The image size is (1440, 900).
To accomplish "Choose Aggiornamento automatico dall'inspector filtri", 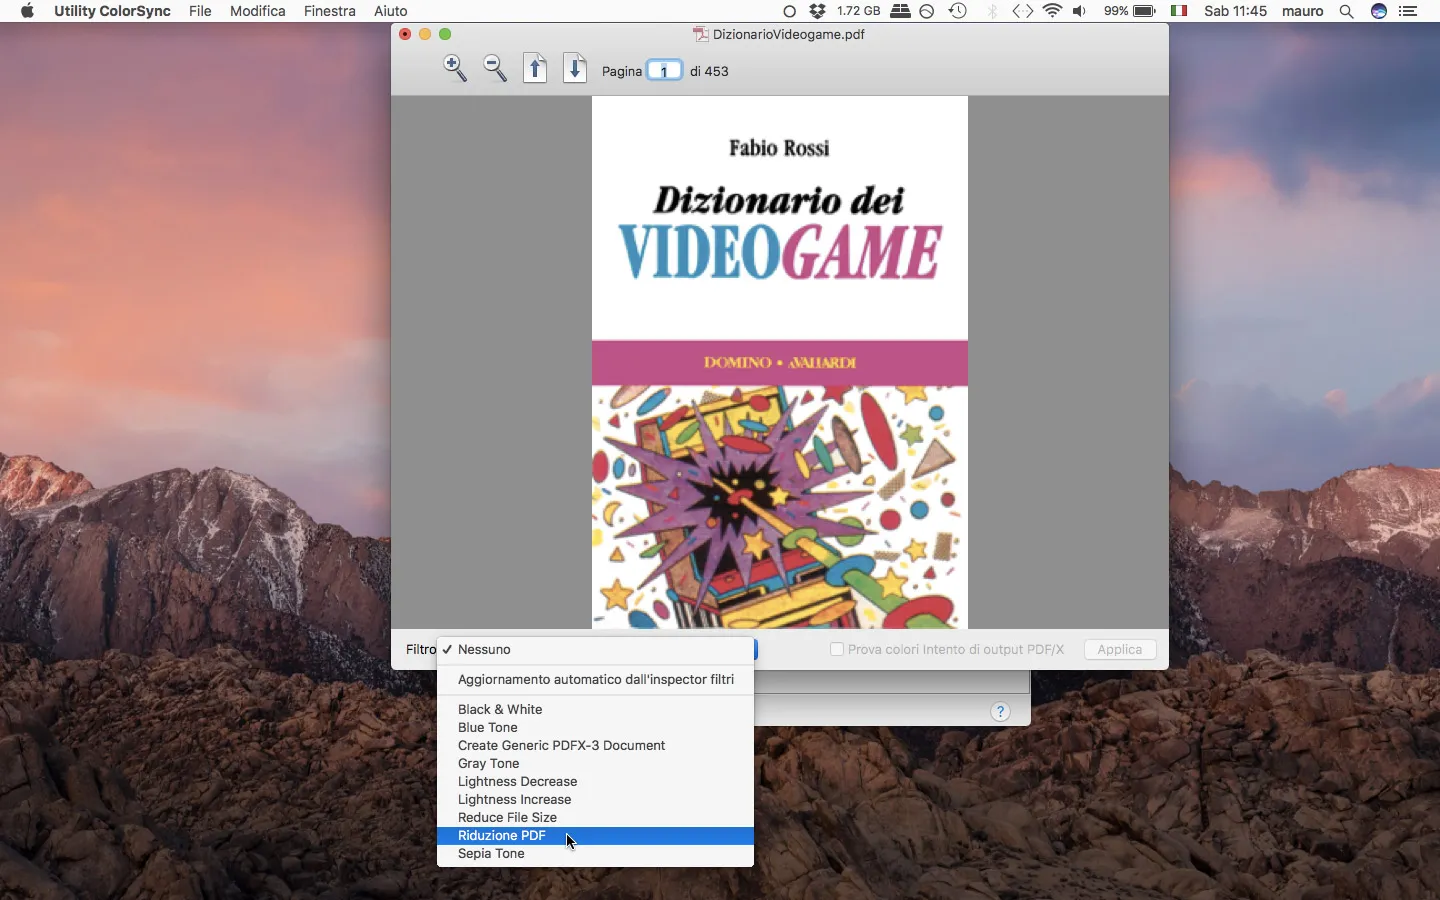I will click(595, 680).
